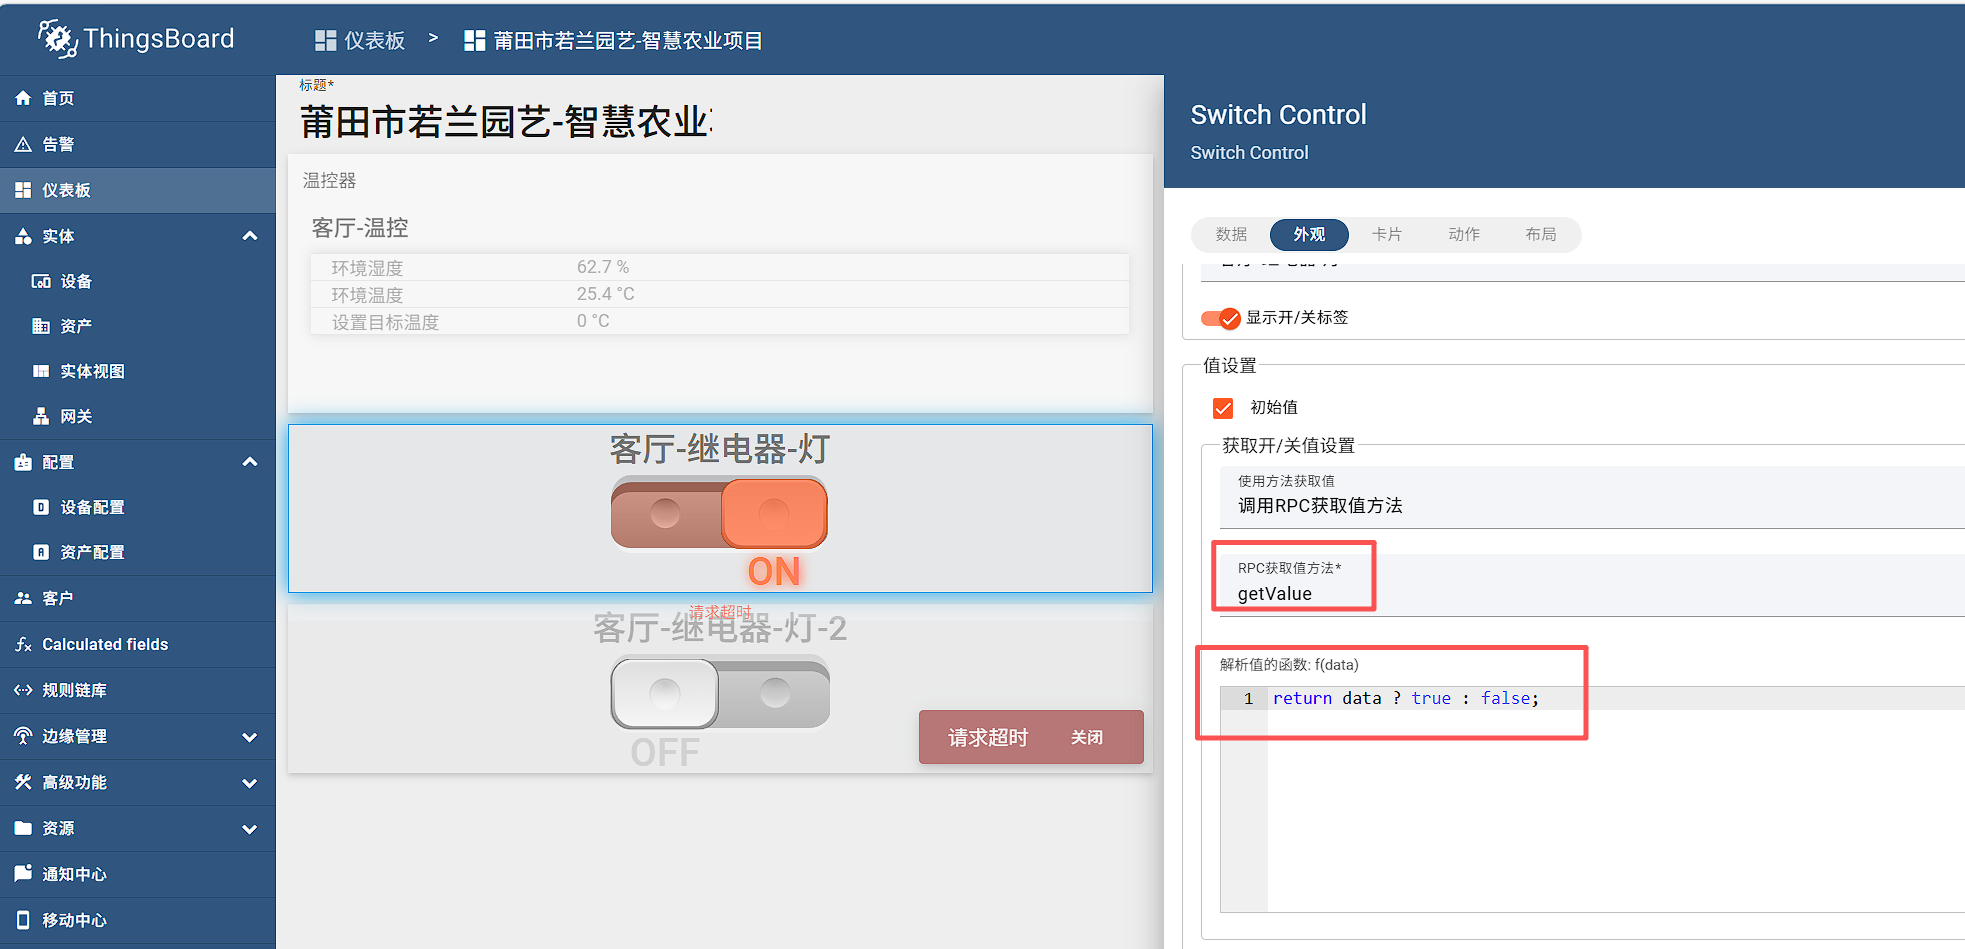This screenshot has height=949, width=1965.
Task: Select the Calculated fields sidebar entry
Action: 104,644
